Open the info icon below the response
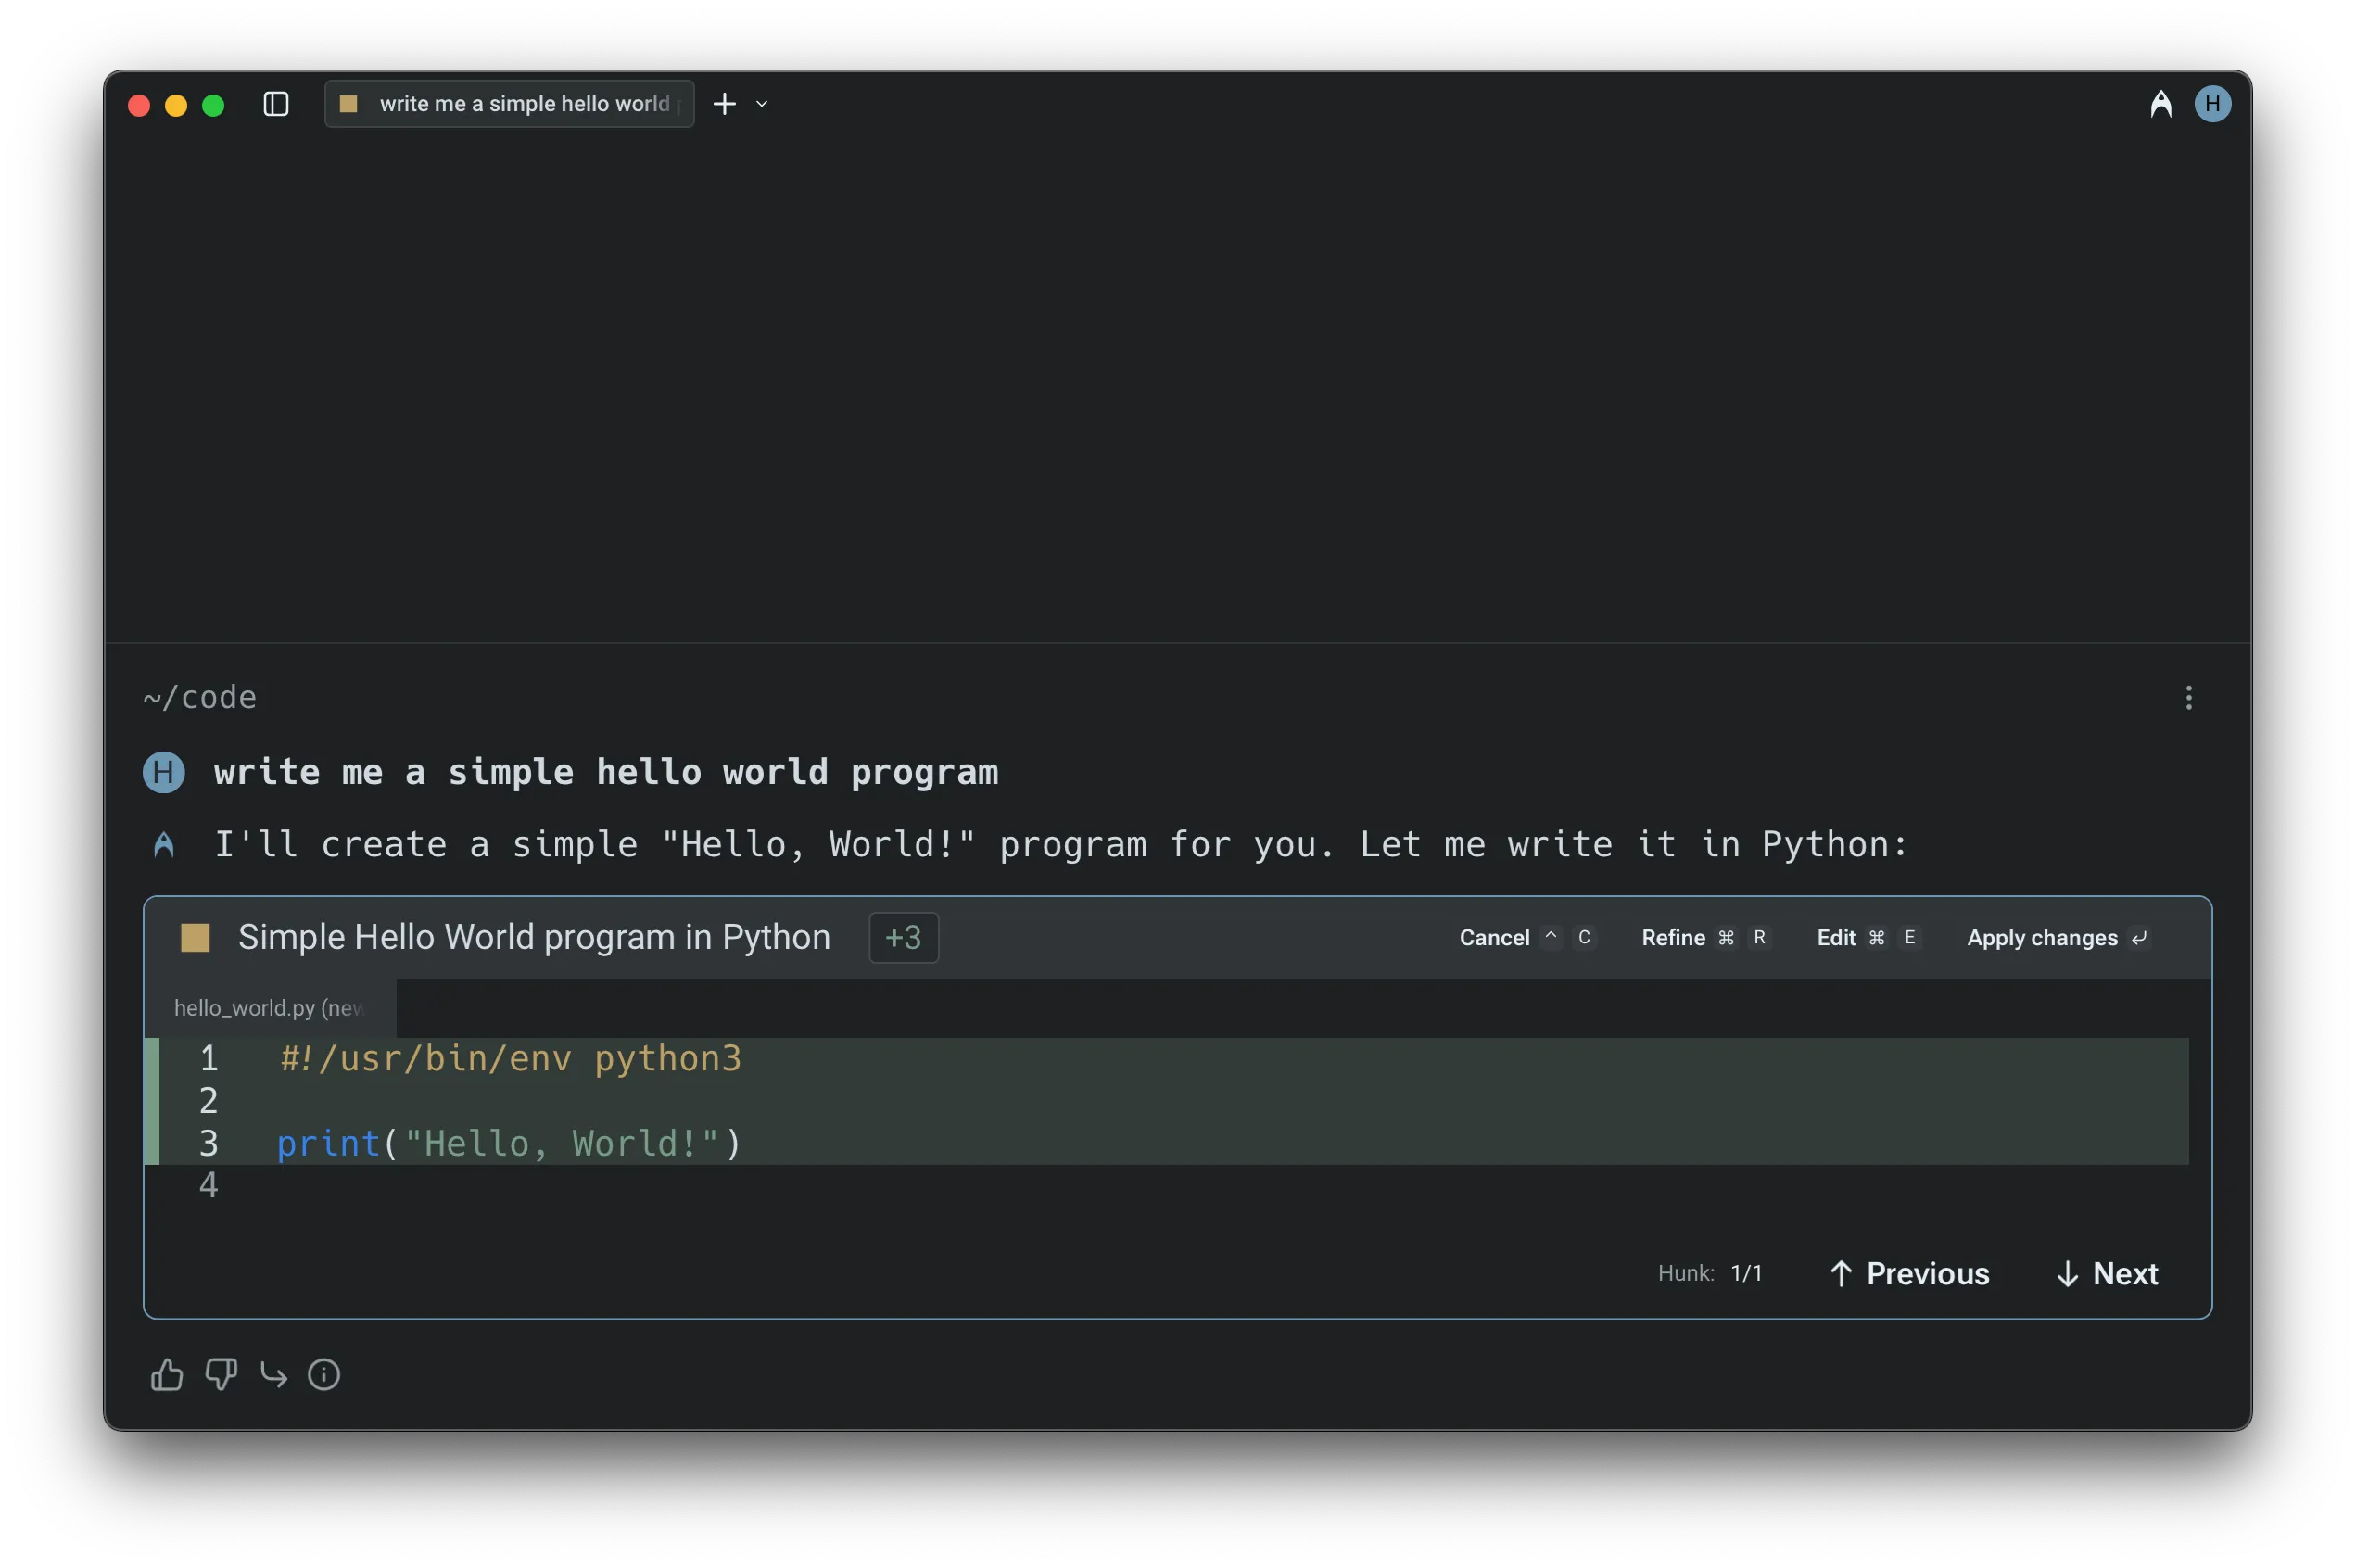2356x1568 pixels. click(x=324, y=1374)
